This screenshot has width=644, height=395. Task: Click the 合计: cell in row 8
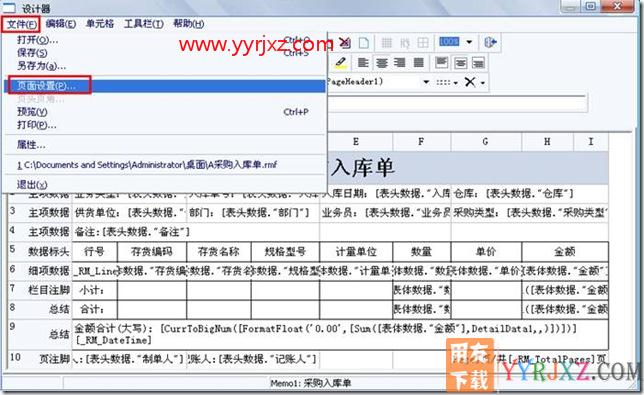click(94, 309)
